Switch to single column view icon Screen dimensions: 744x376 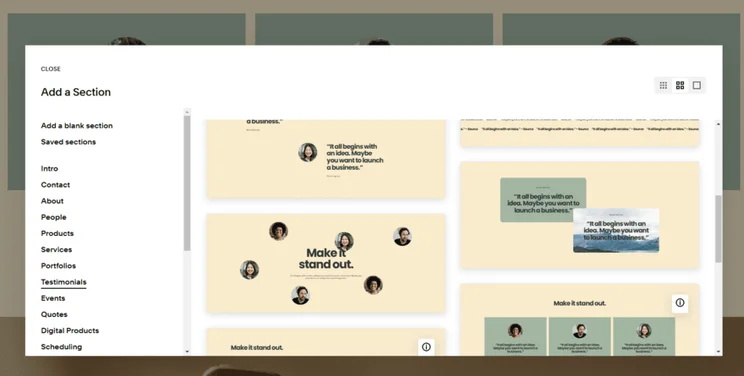pyautogui.click(x=697, y=85)
